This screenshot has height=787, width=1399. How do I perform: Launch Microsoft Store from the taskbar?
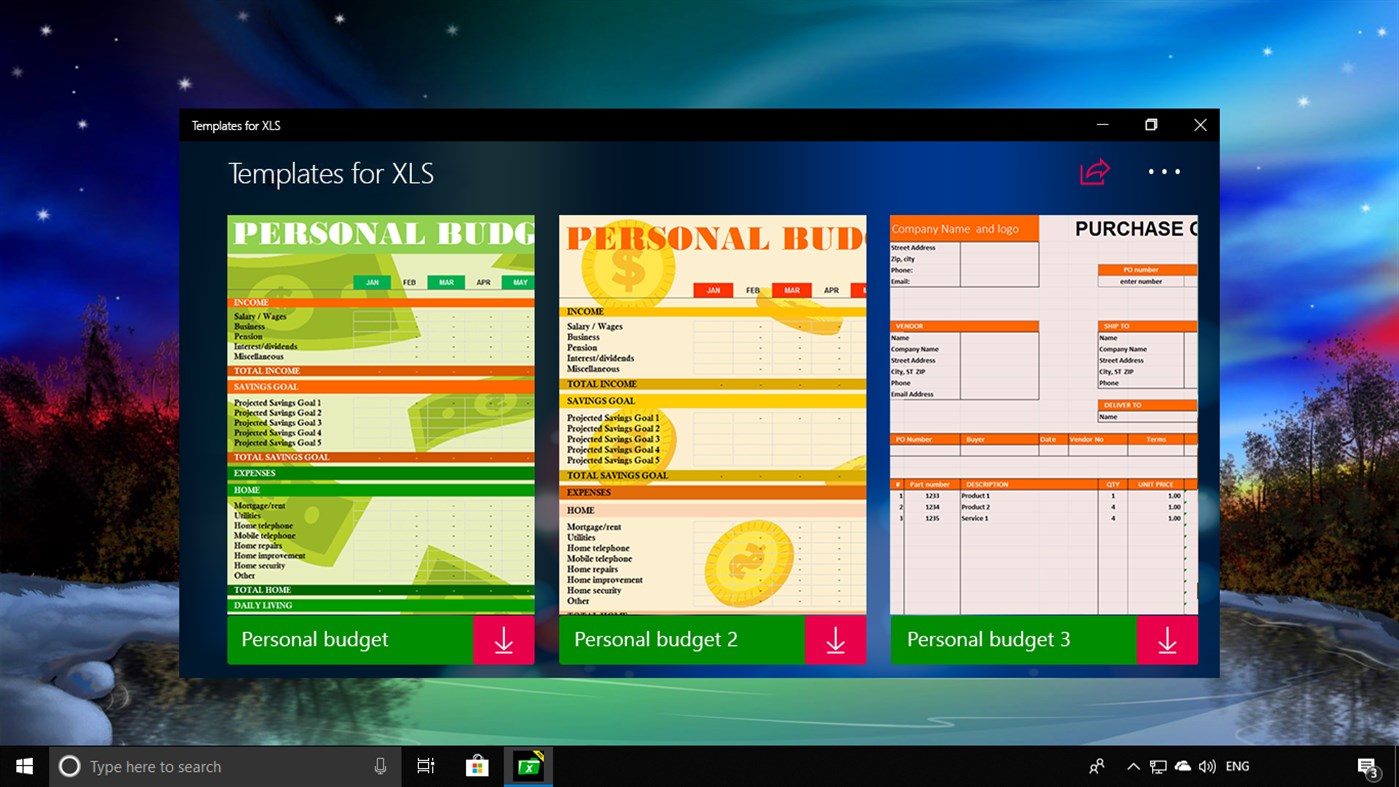coord(476,766)
